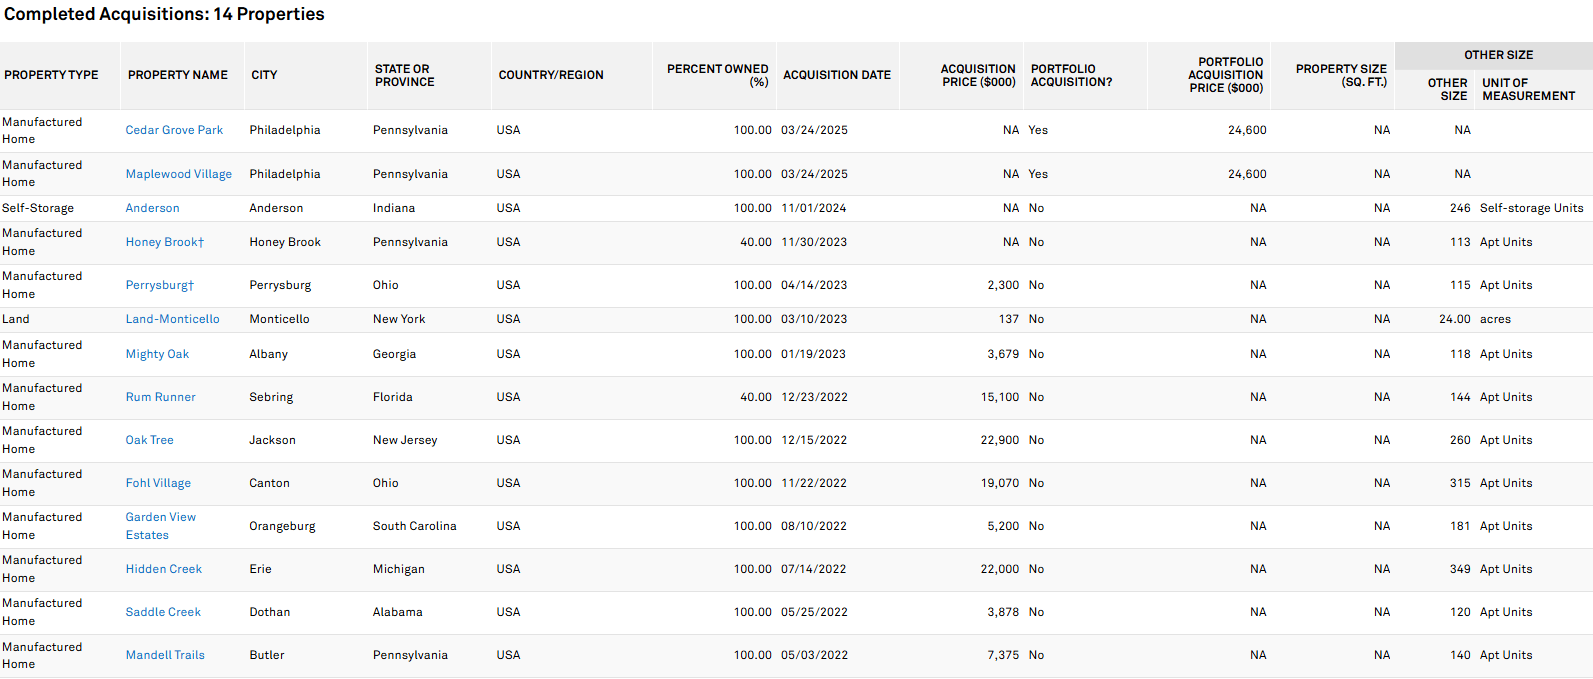Select the 05/03/2022 acquisition date
Image resolution: width=1593 pixels, height=679 pixels.
click(814, 655)
